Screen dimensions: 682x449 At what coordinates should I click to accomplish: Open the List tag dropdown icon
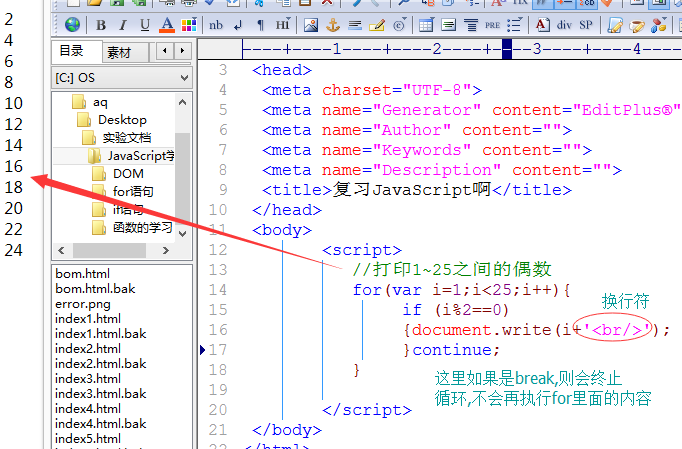514,25
